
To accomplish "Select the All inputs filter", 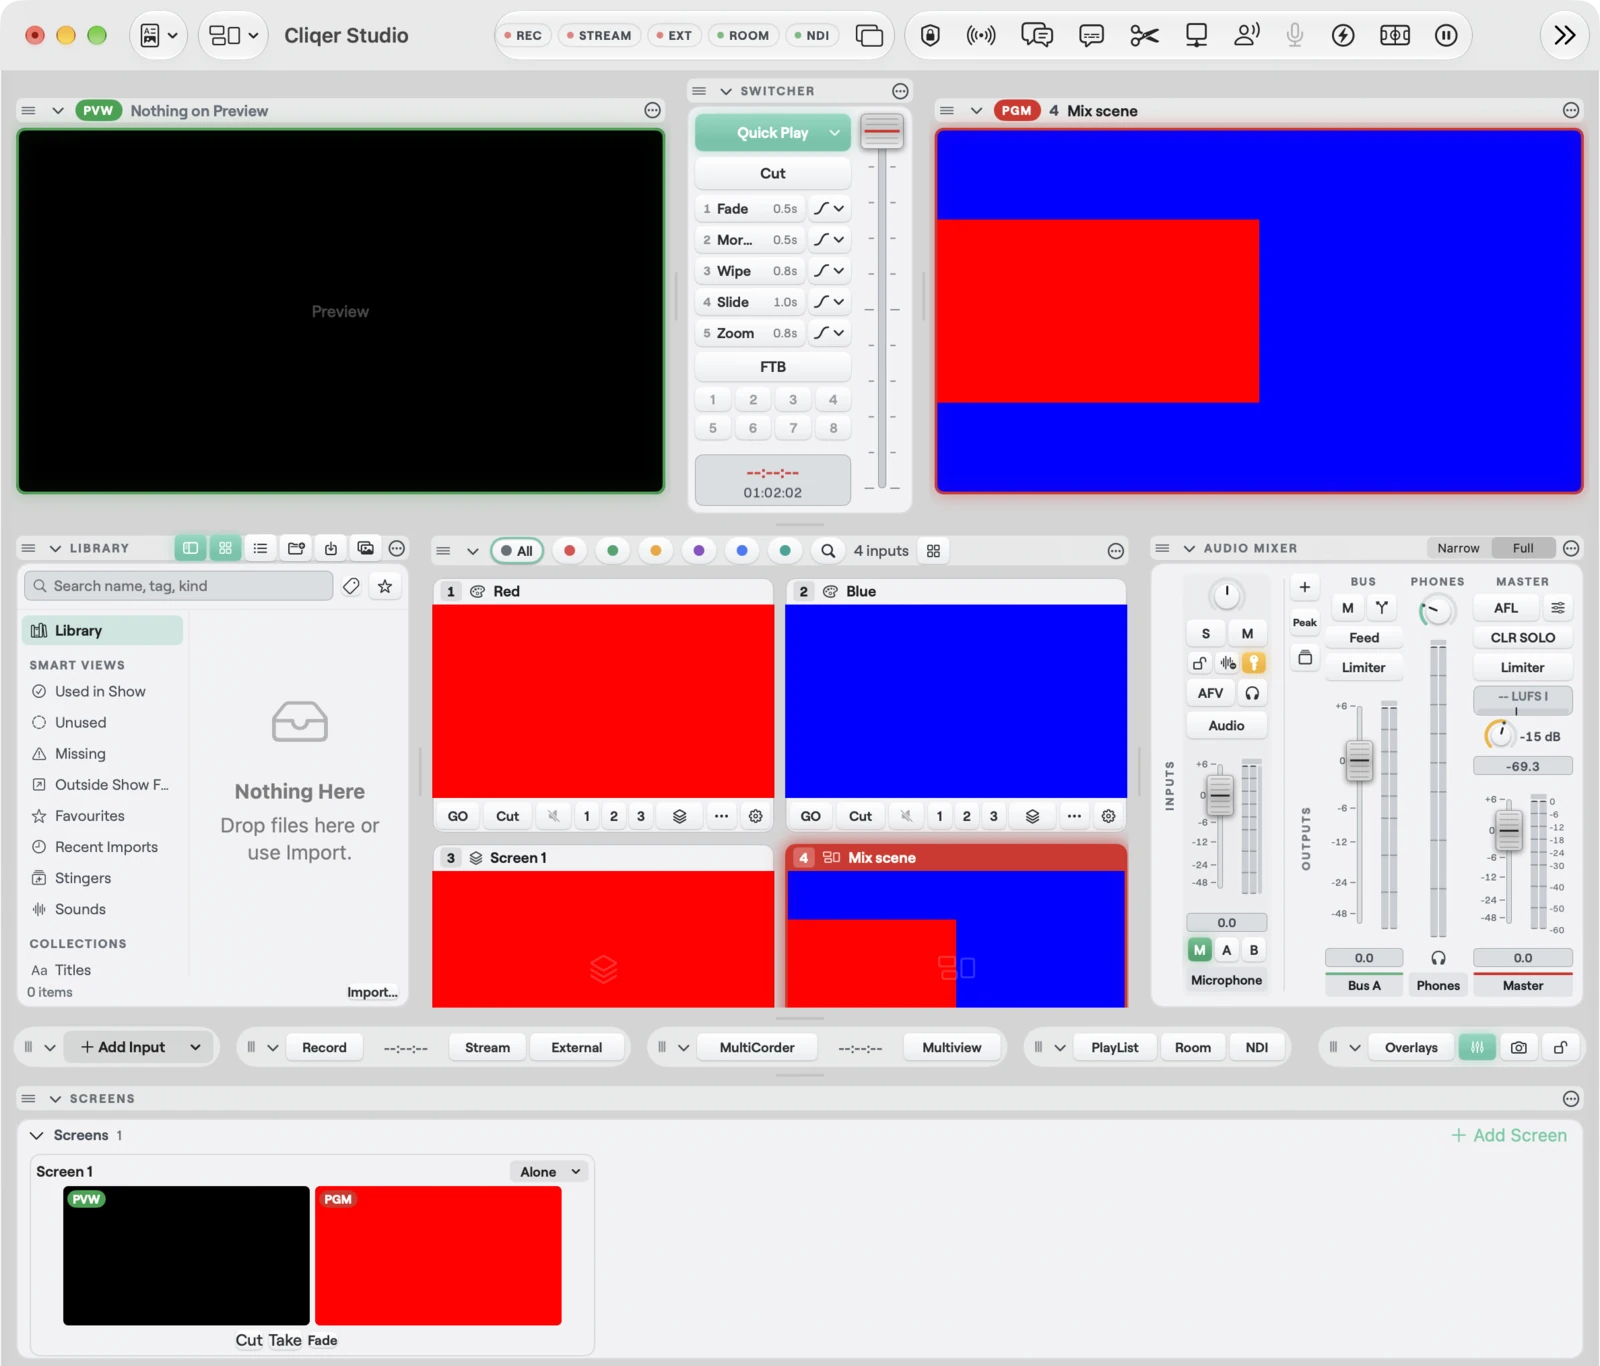I will [517, 551].
